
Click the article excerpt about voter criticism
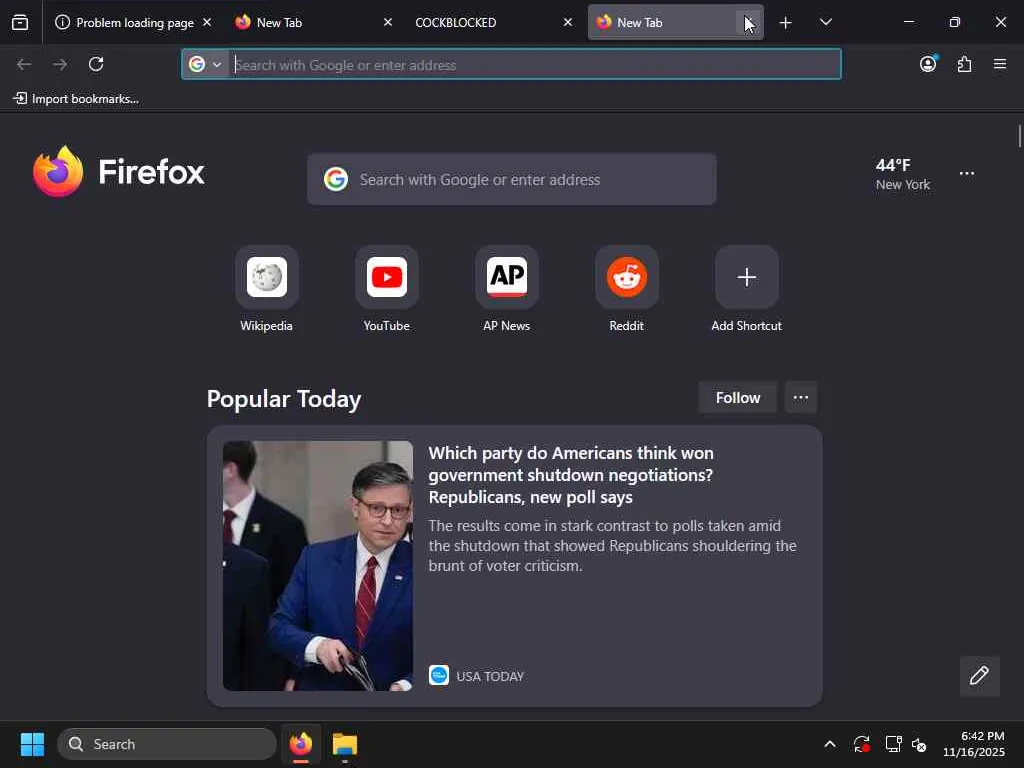[613, 545]
